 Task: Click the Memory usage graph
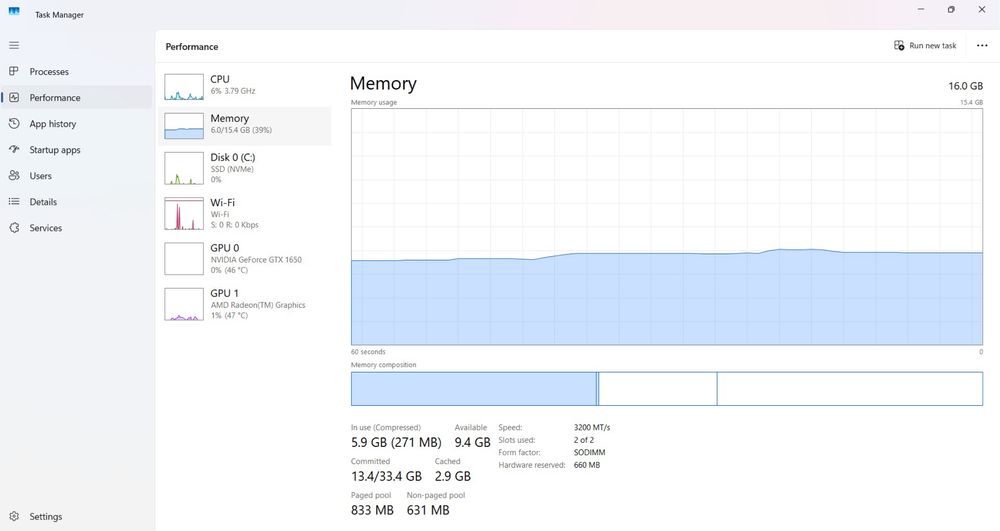pyautogui.click(x=666, y=227)
